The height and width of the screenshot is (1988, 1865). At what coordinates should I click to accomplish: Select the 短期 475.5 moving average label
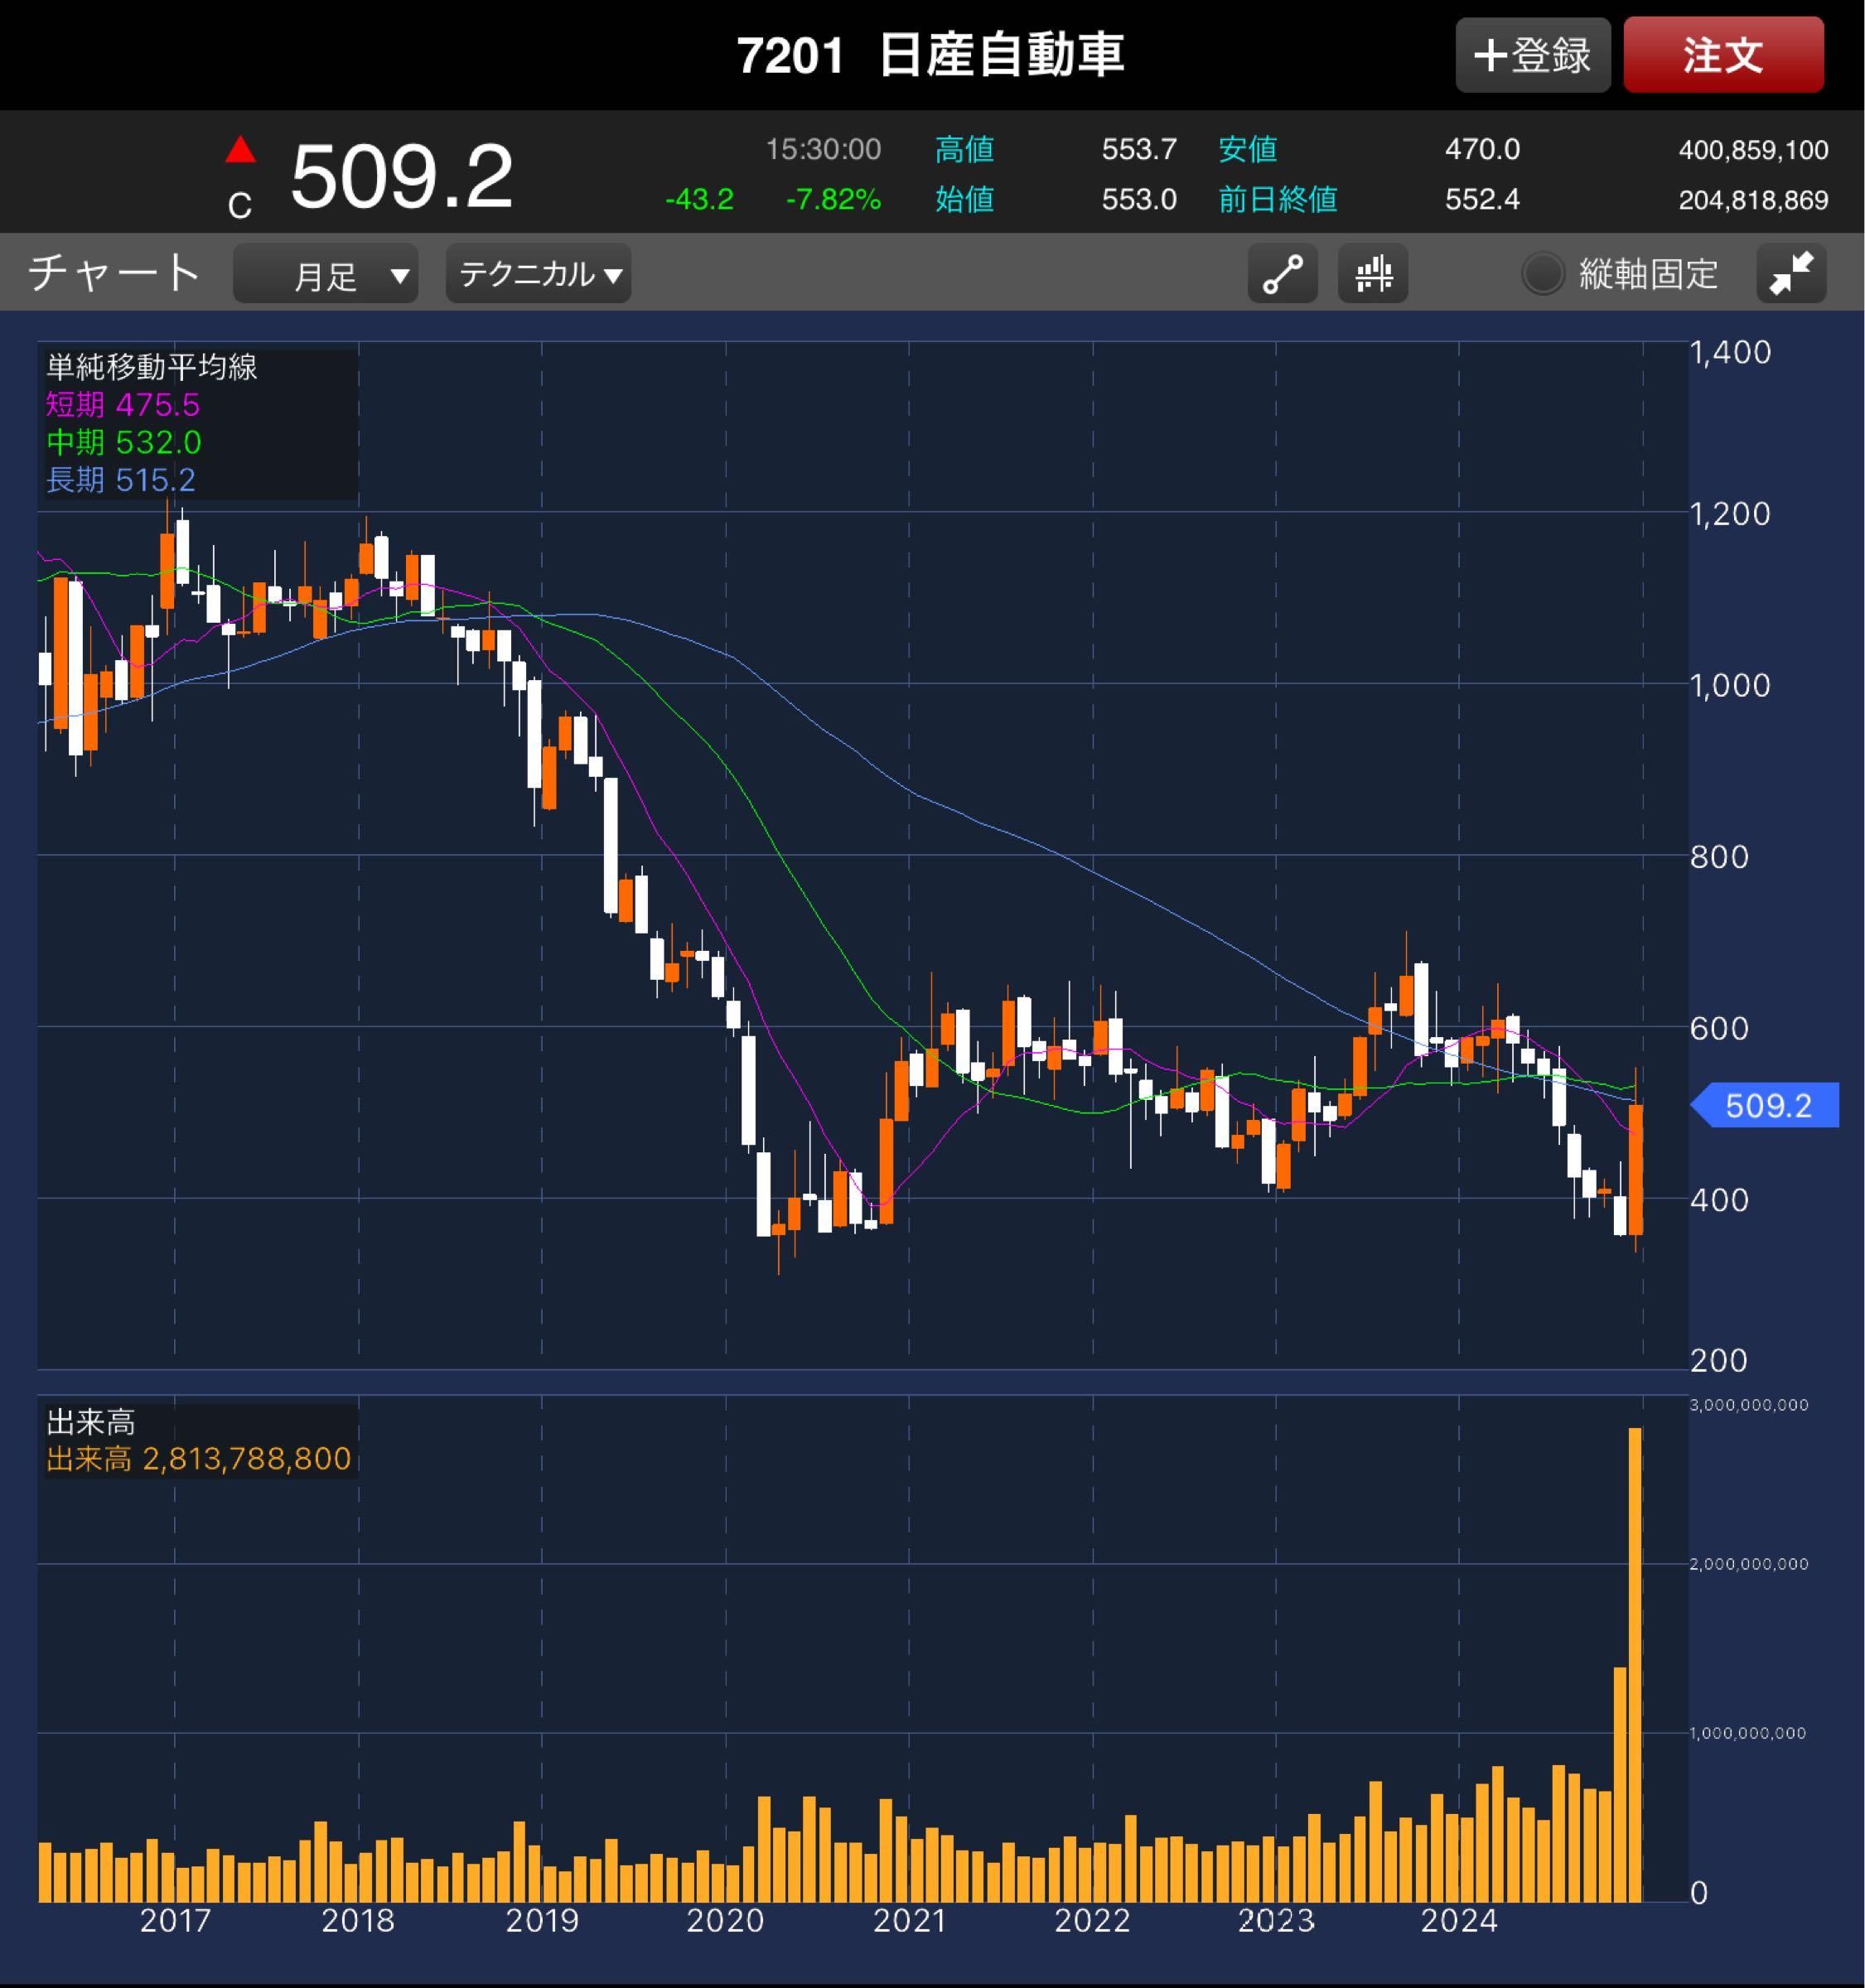pyautogui.click(x=123, y=405)
